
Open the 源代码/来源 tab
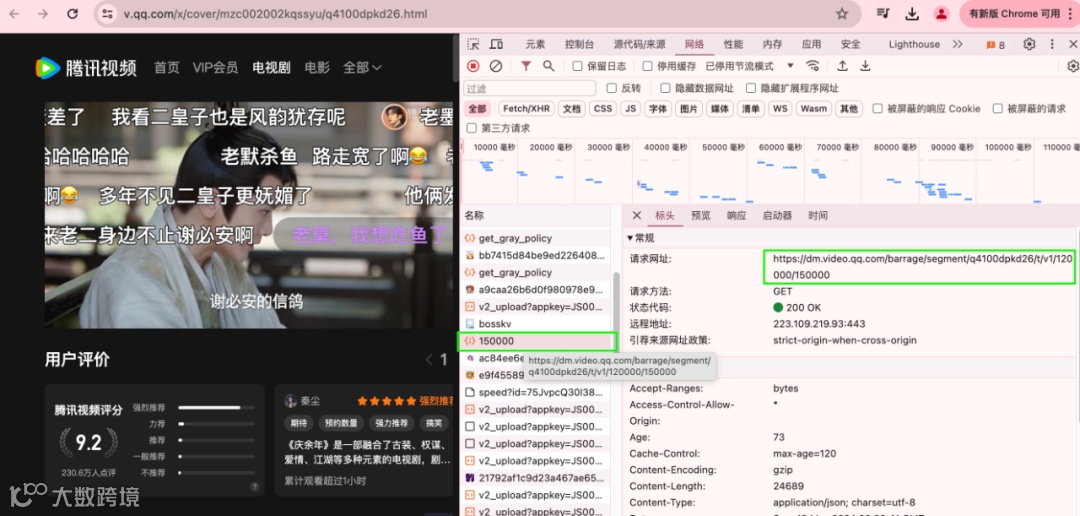pos(639,44)
